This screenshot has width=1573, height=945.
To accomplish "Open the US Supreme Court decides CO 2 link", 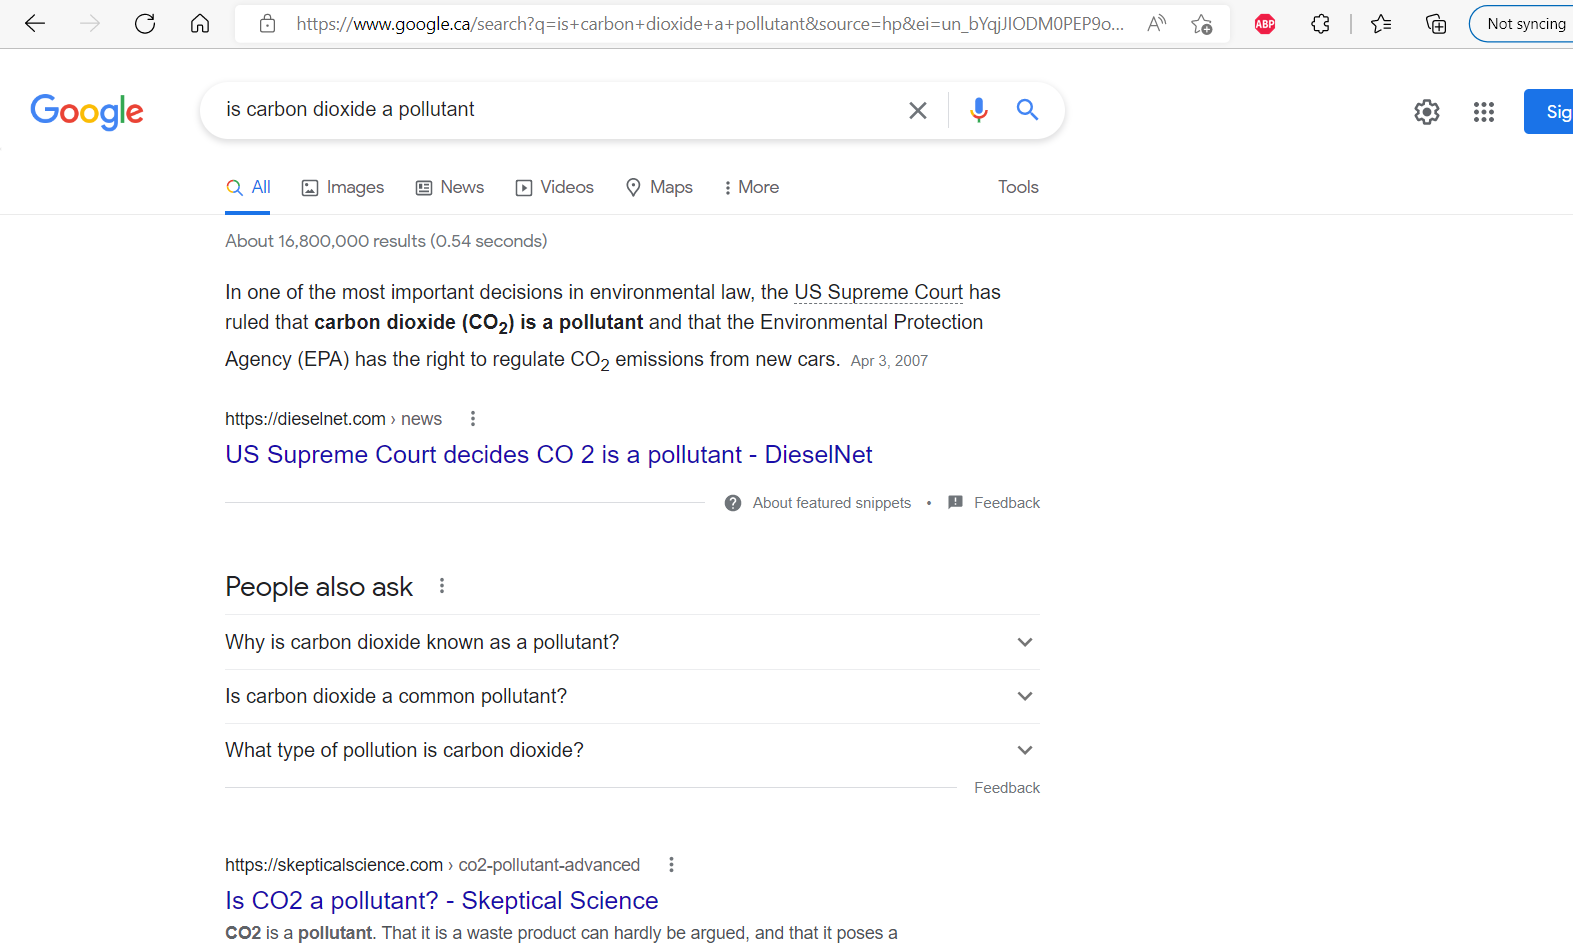I will 549,455.
